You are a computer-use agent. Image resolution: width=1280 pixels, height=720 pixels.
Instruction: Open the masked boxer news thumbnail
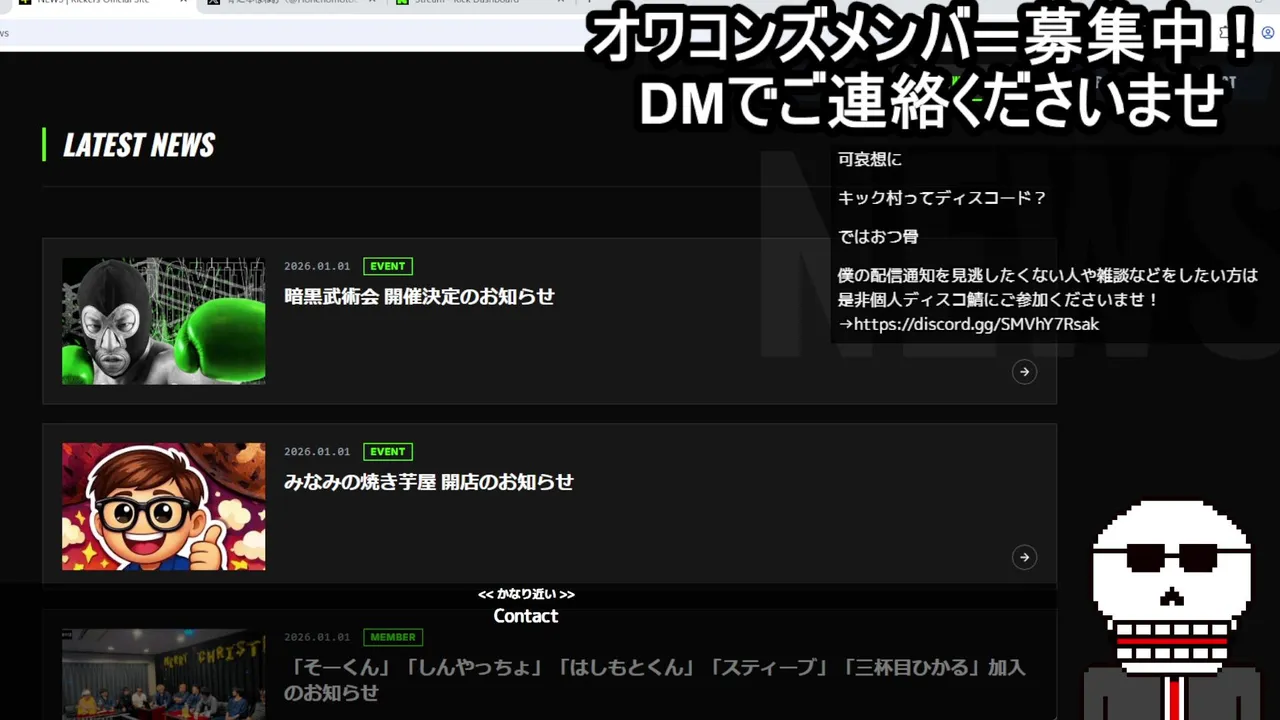click(x=164, y=321)
